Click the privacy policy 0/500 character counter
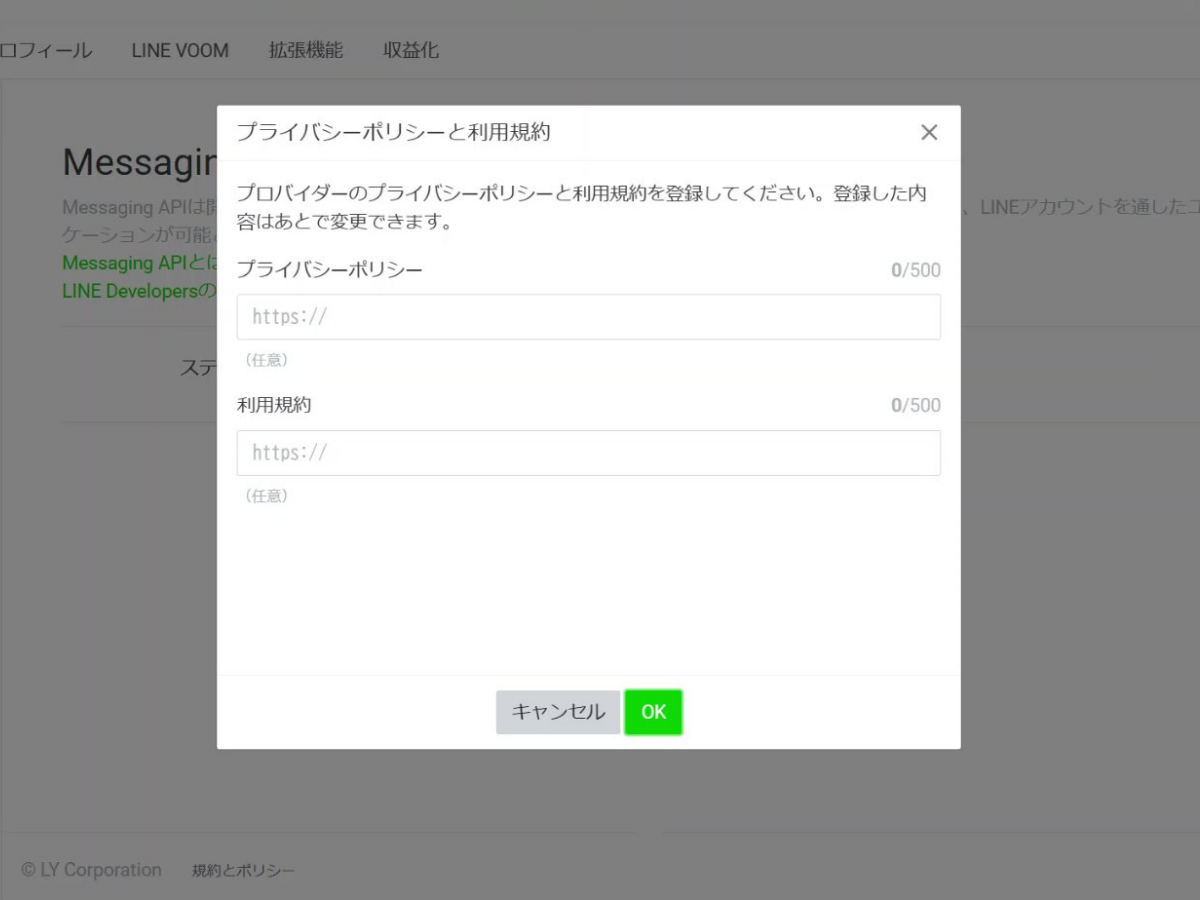Image resolution: width=1200 pixels, height=900 pixels. pos(915,270)
